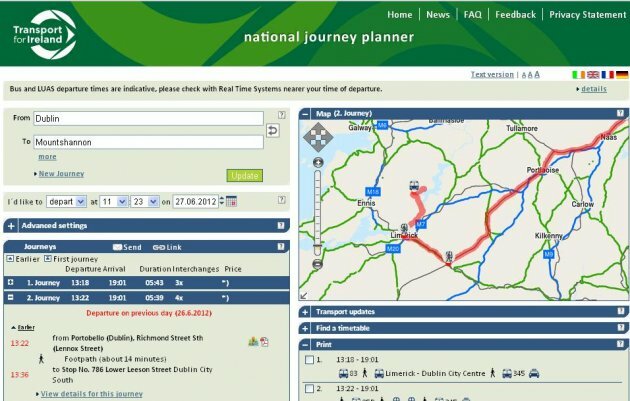Tick the checkbox for print journey 2
This screenshot has width=630, height=401.
309,389
